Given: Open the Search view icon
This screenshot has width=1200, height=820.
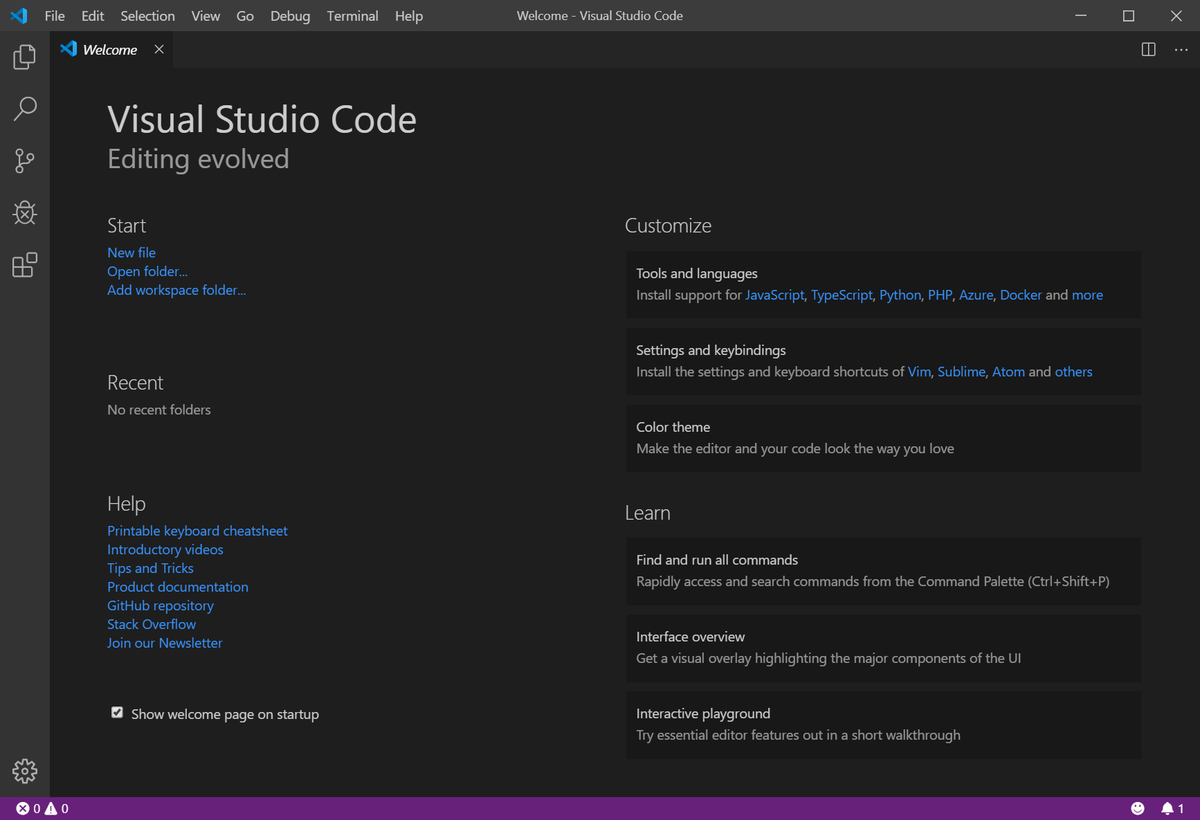Looking at the screenshot, I should point(24,109).
